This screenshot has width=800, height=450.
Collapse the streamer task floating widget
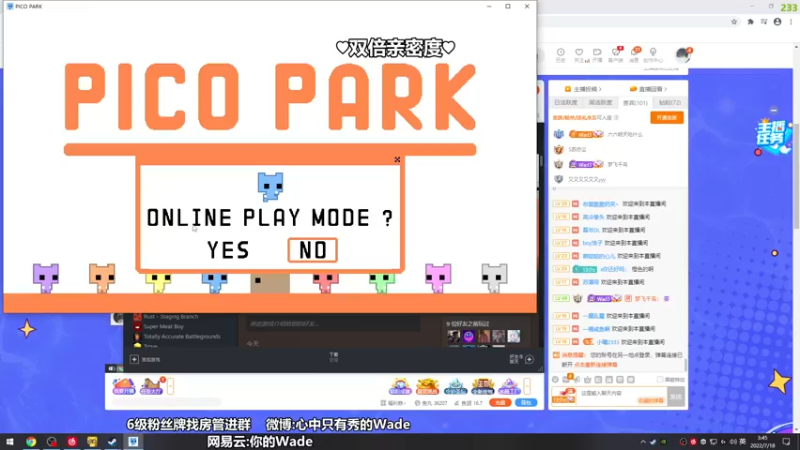click(x=774, y=110)
